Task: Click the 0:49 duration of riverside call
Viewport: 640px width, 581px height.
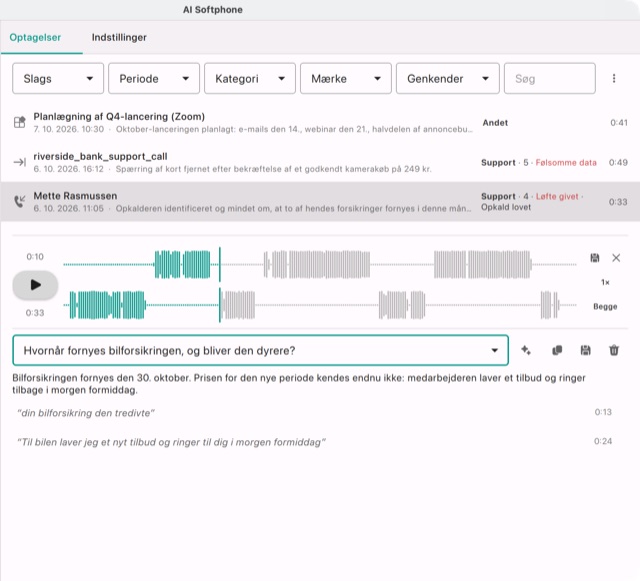Action: 618,163
